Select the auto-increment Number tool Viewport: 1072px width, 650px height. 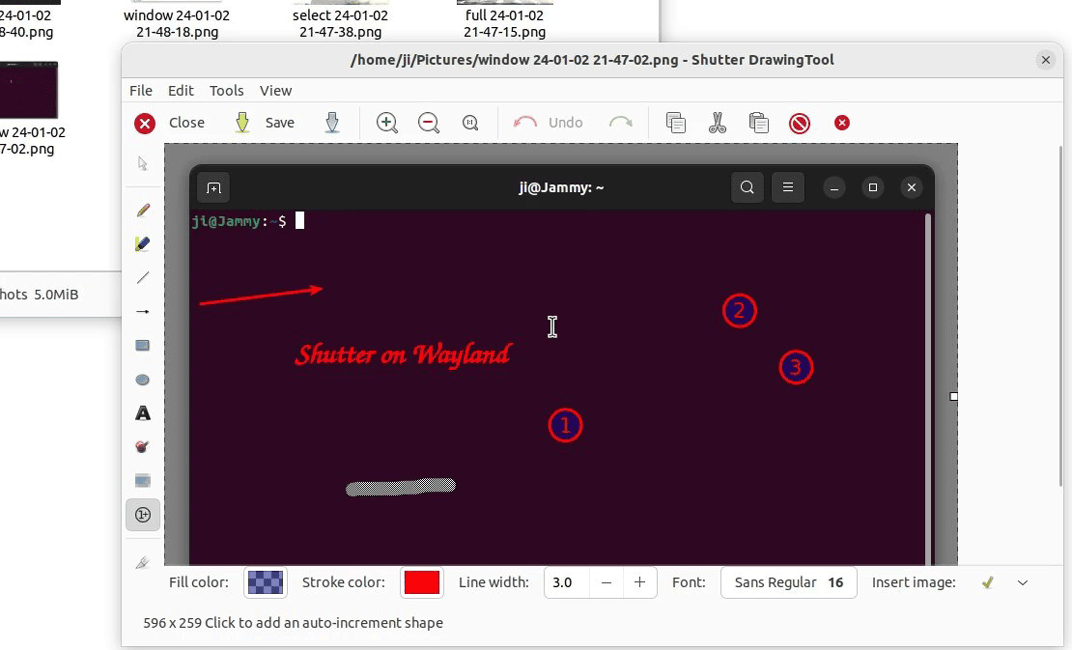[x=142, y=515]
